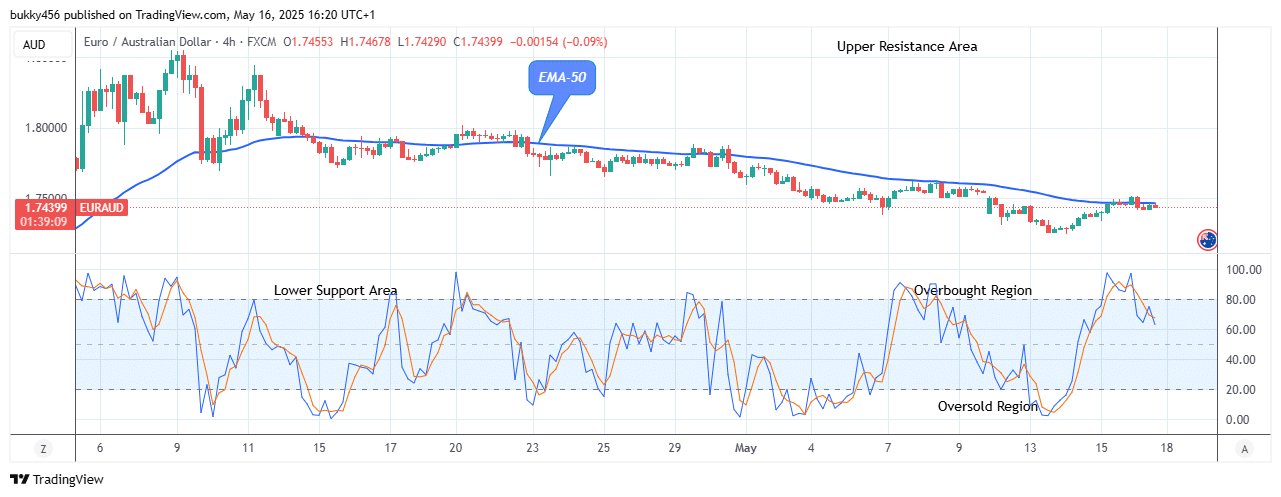Click the EMA-50 callout label
The height and width of the screenshot is (497, 1281).
click(562, 78)
